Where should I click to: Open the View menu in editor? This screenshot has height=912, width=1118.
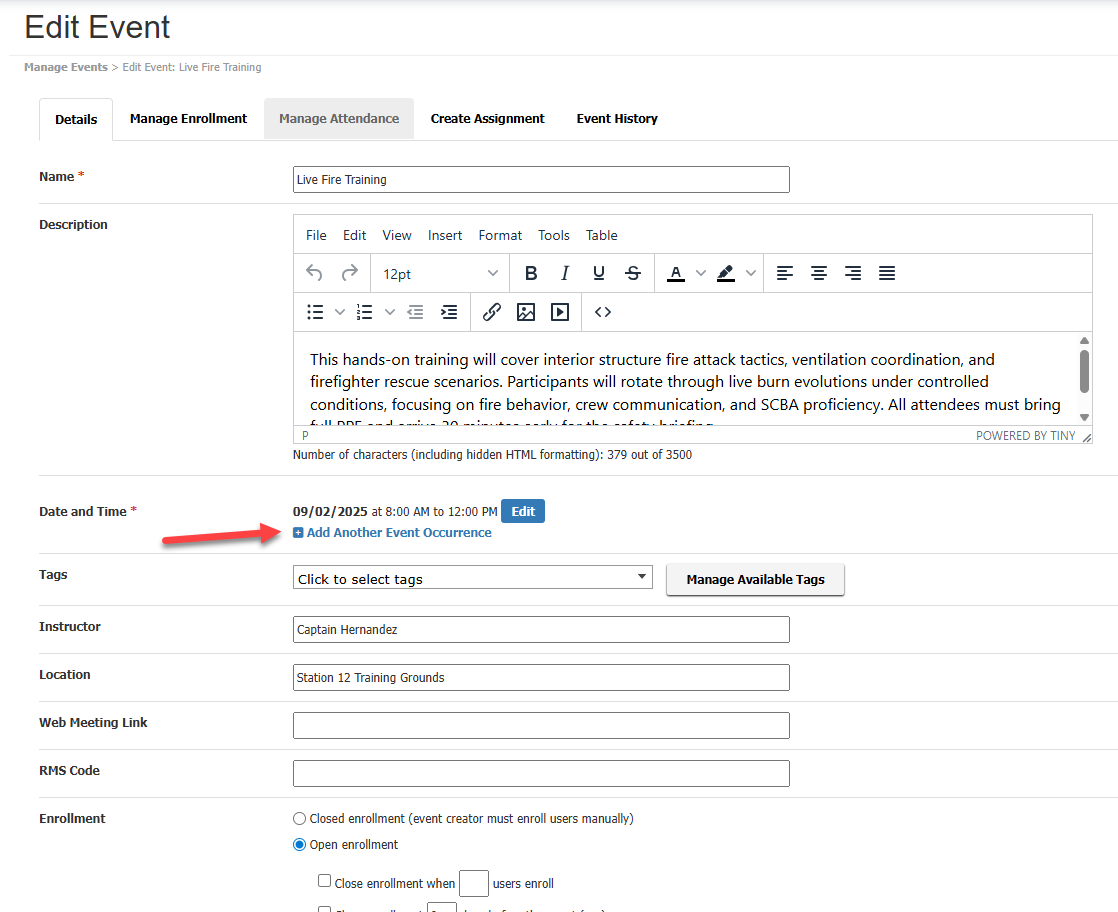(396, 235)
